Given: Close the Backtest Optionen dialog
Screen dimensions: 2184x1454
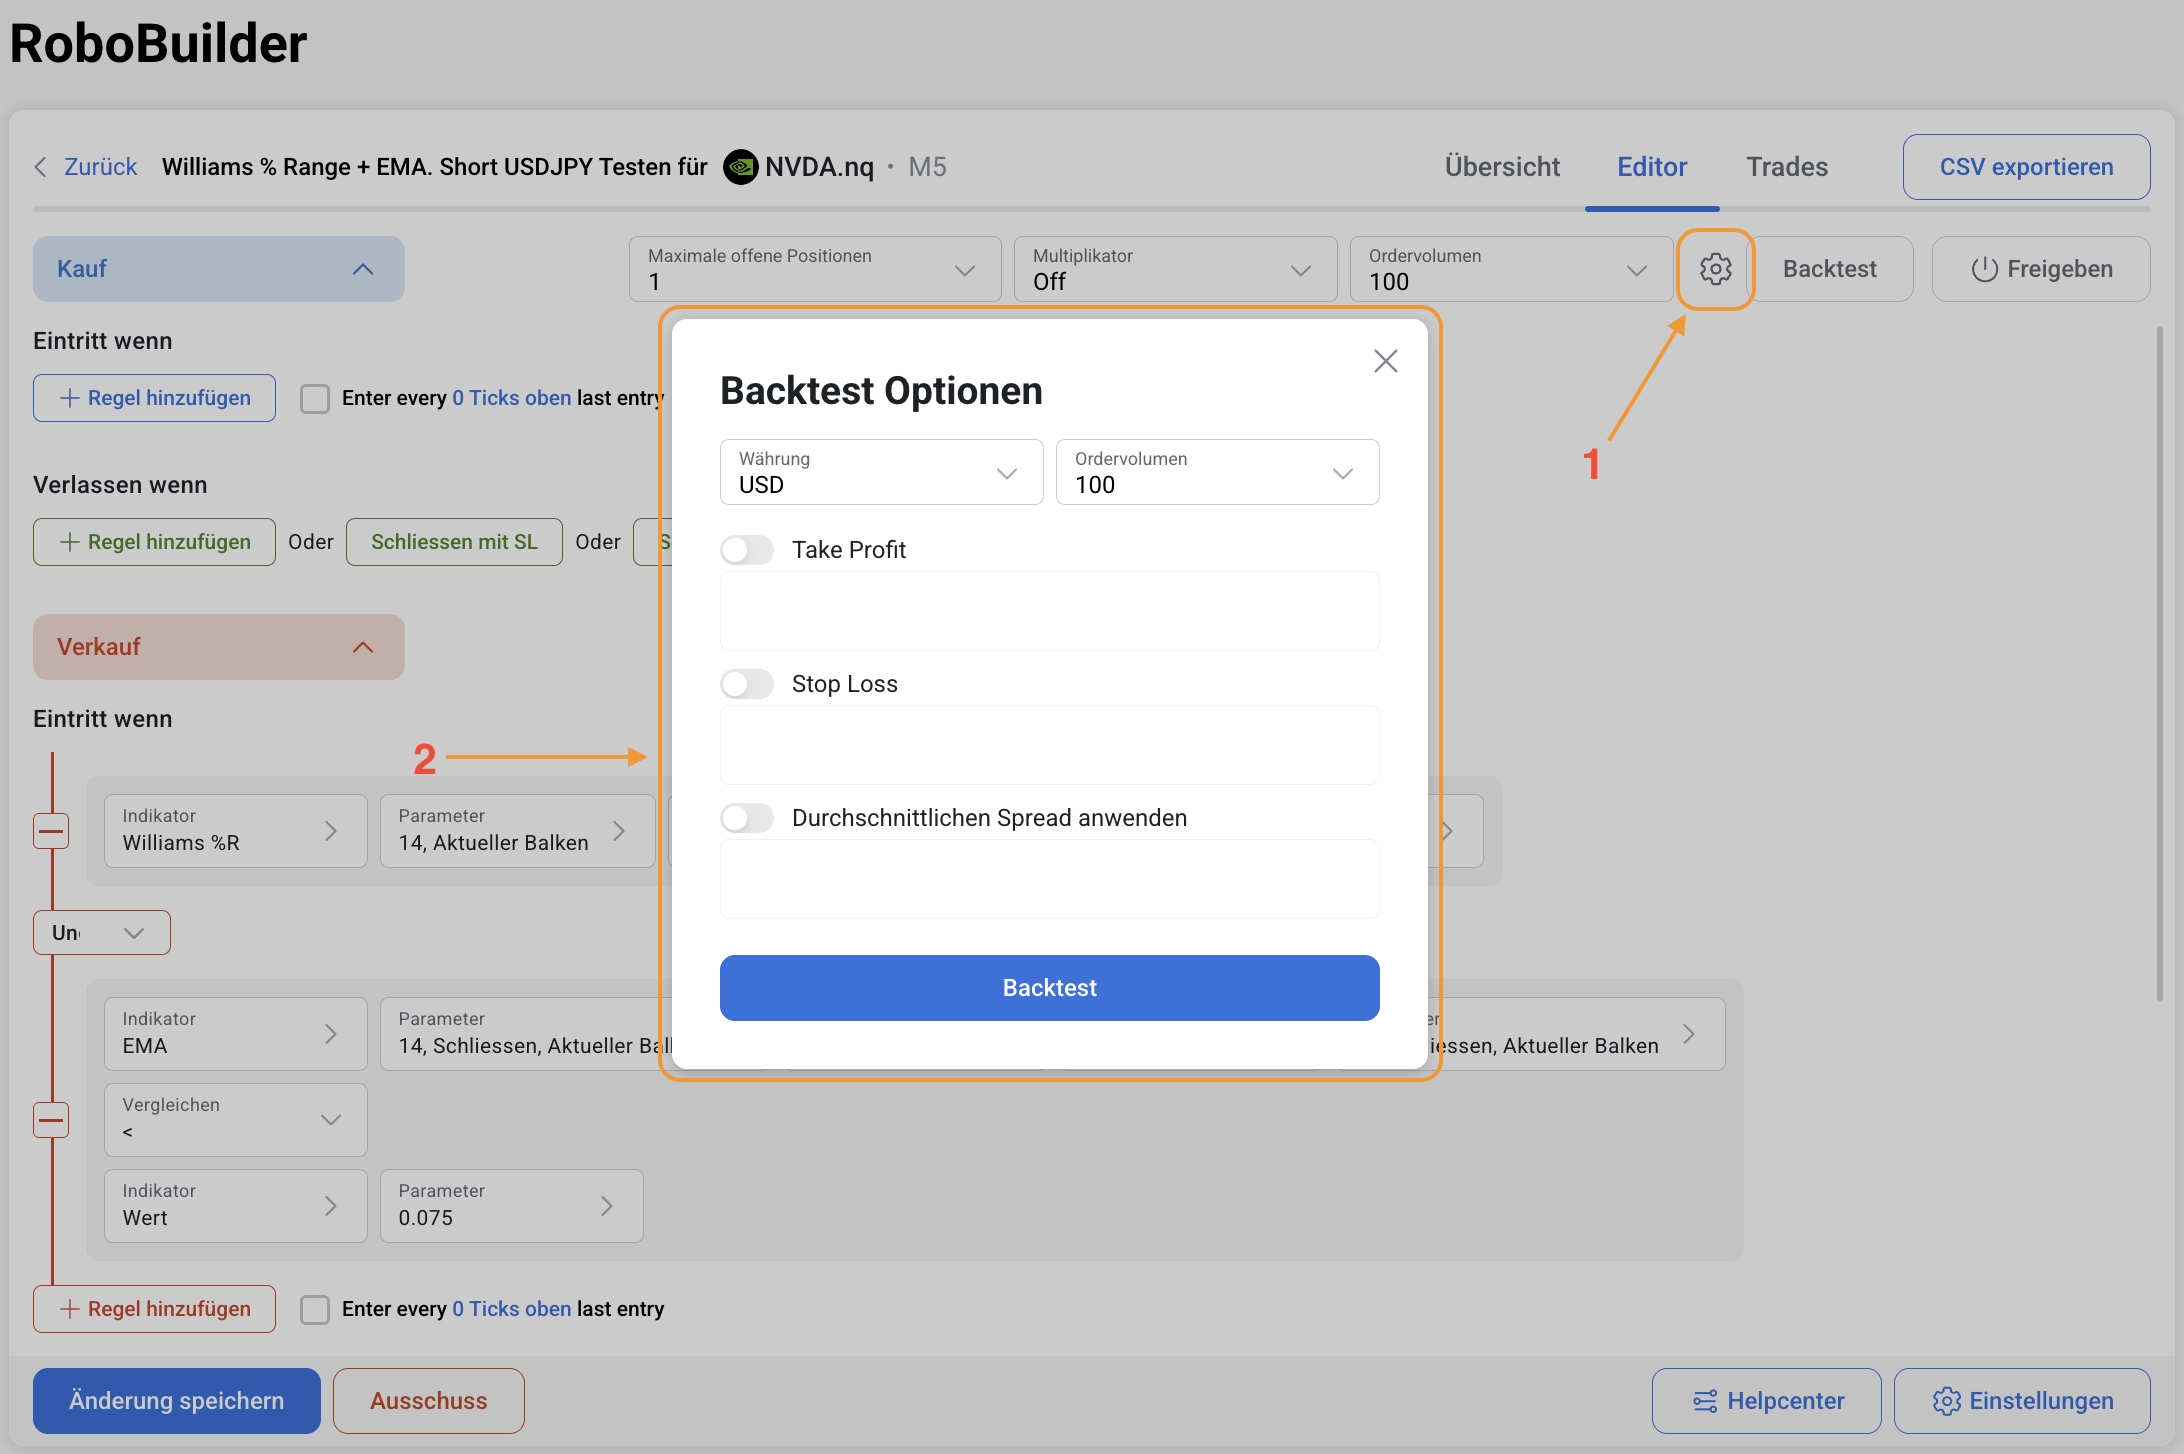Looking at the screenshot, I should point(1385,361).
